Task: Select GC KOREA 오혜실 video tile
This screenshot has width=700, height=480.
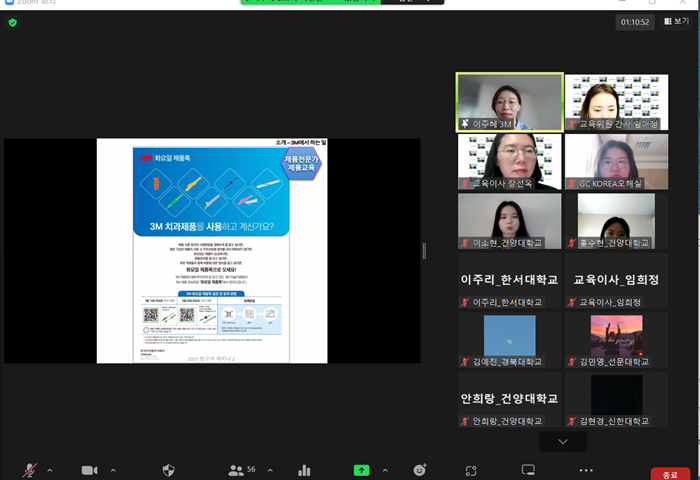Action: pyautogui.click(x=617, y=162)
